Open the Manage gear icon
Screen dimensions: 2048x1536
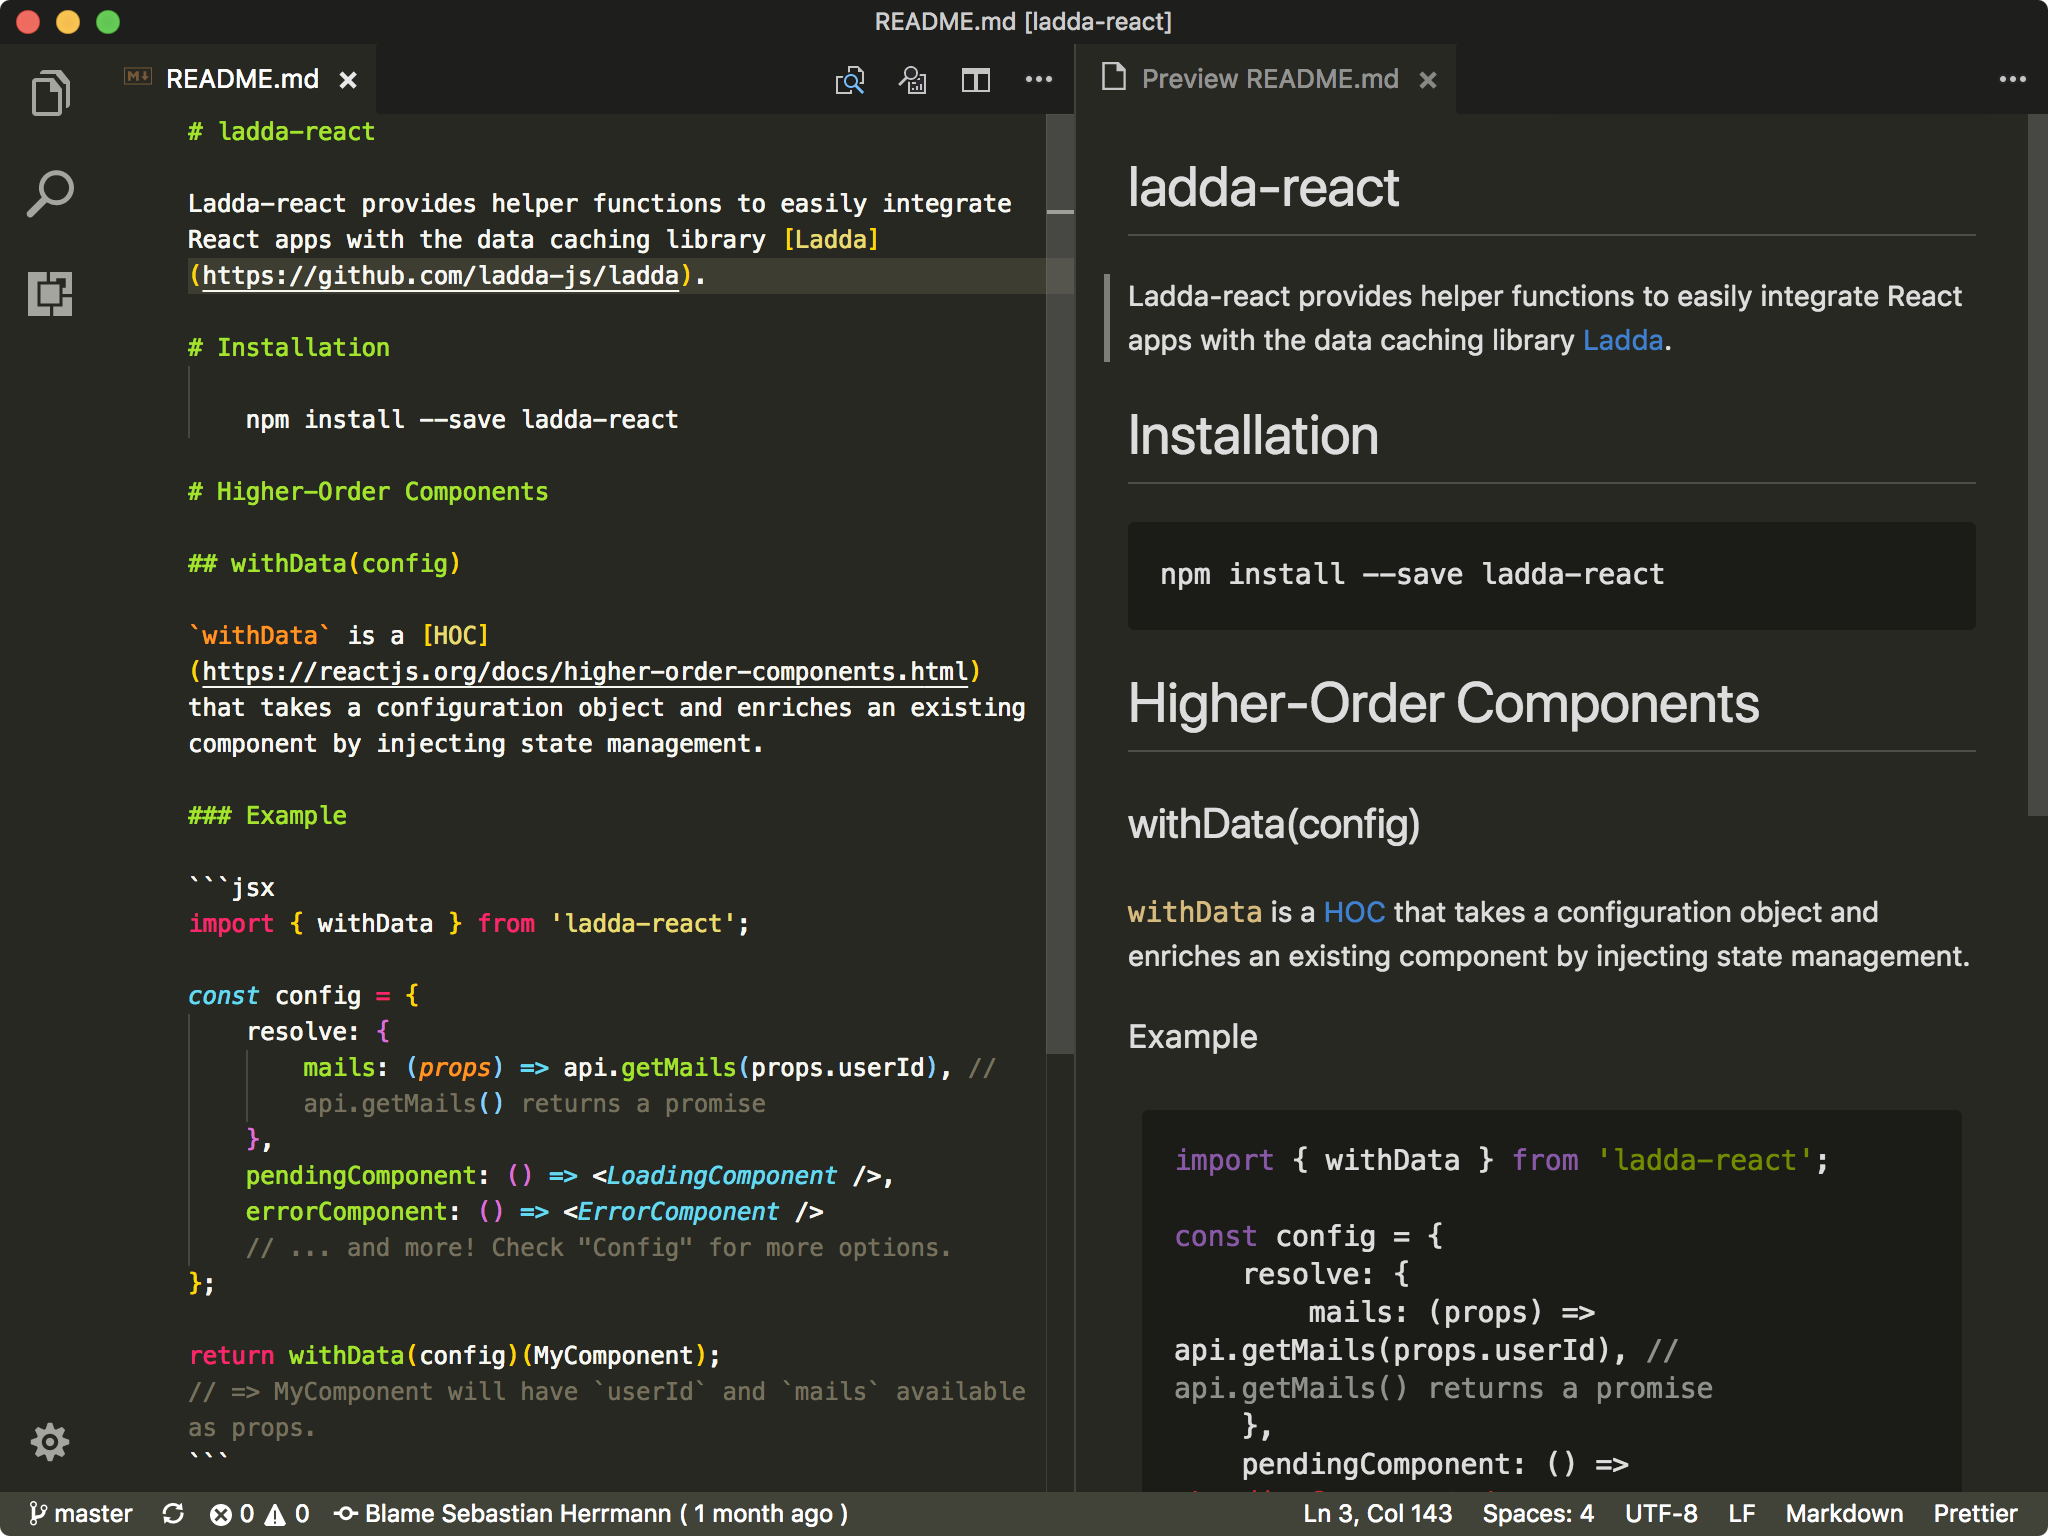click(50, 1441)
